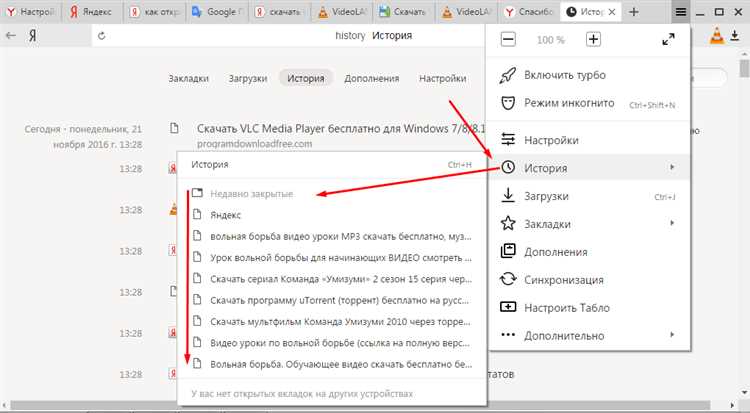Open Недавно закрытые folder item
The width and height of the screenshot is (750, 413).
[x=251, y=193]
